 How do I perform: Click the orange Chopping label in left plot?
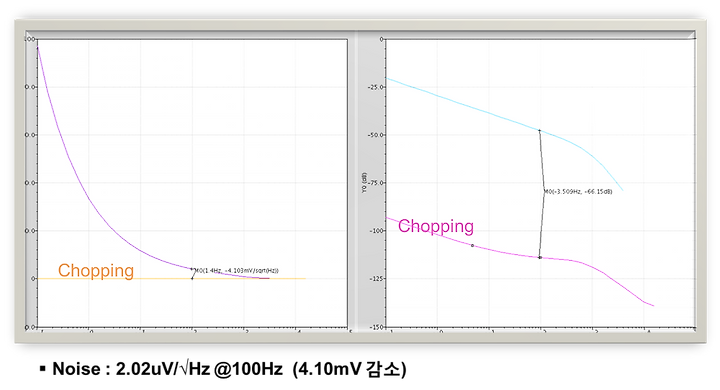[96, 271]
